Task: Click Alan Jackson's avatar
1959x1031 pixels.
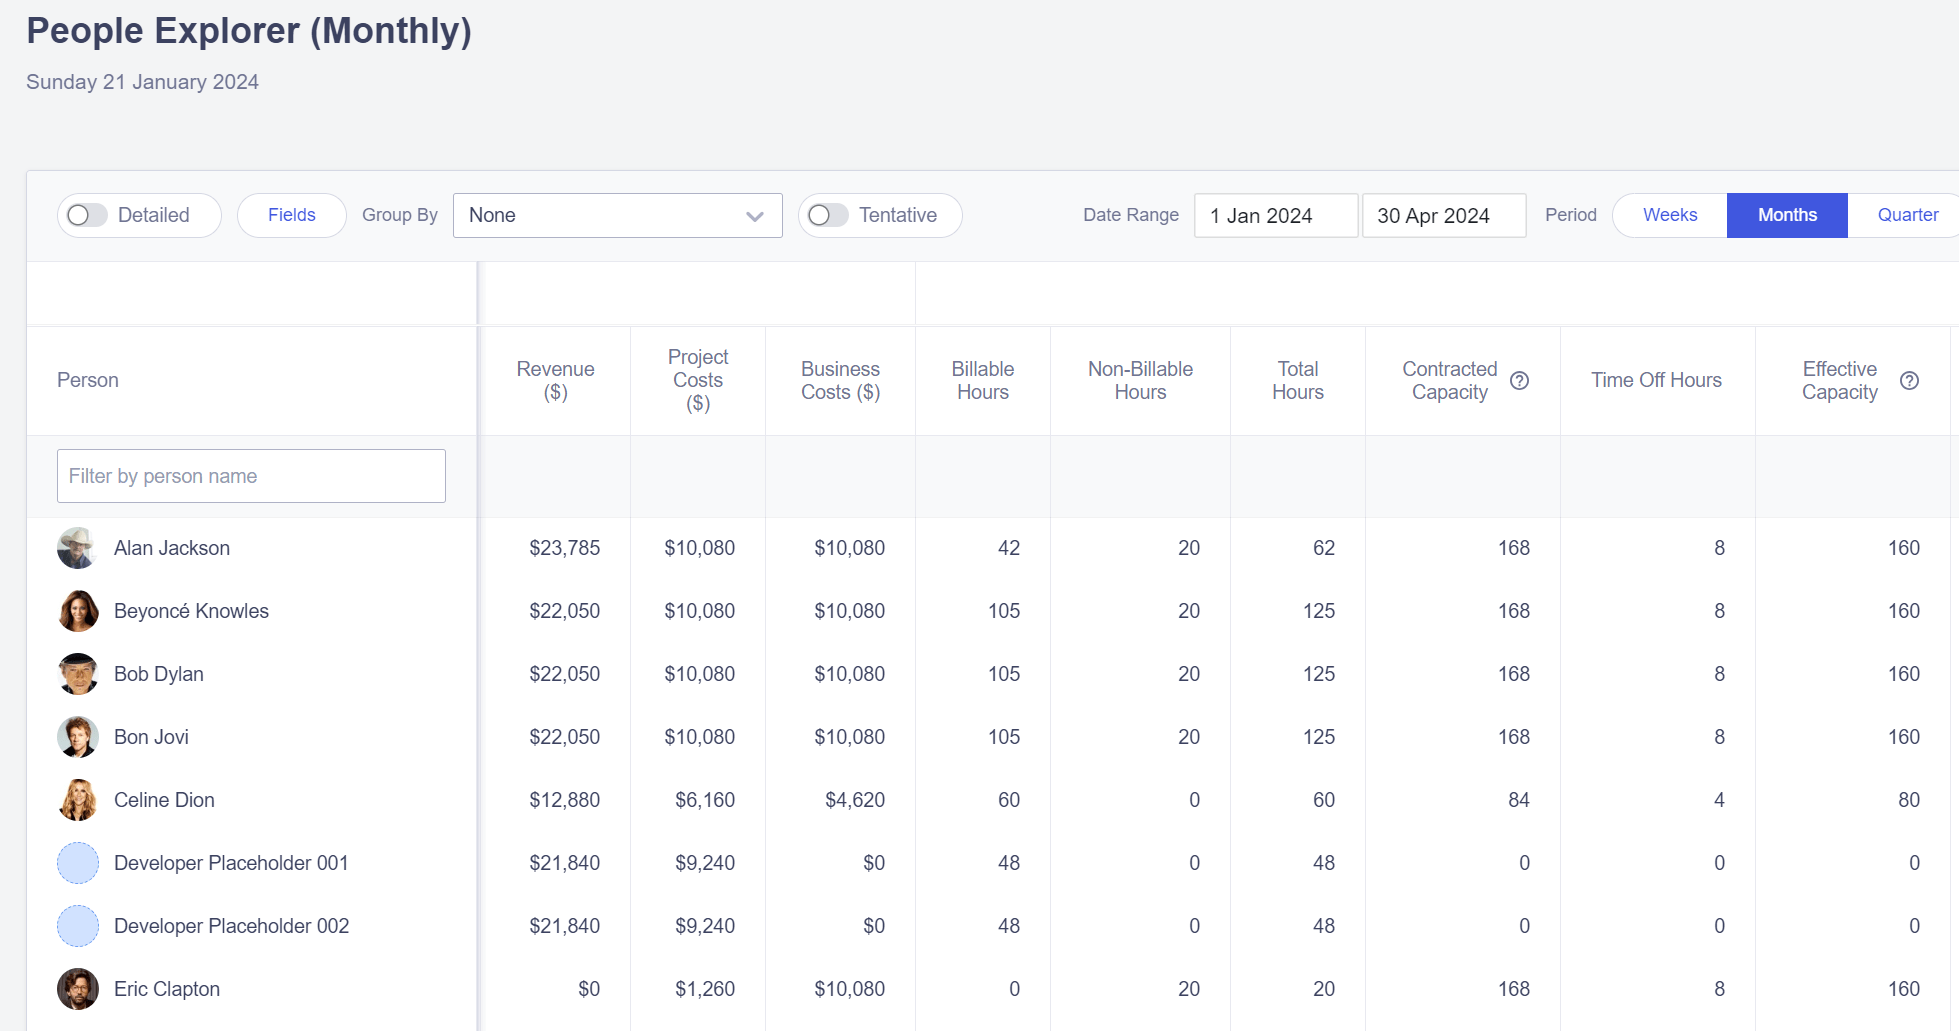Action: (x=78, y=548)
